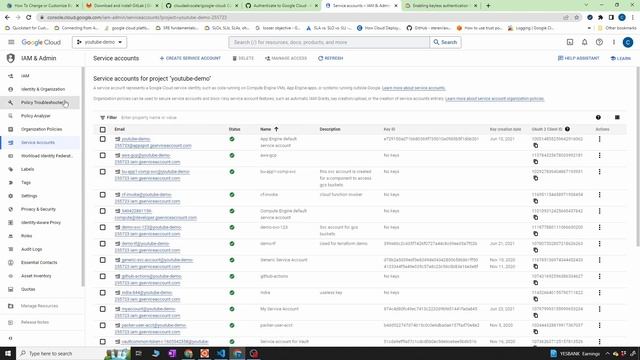Open the browser extensions puzzle icon
The height and width of the screenshot is (360, 640).
coord(600,18)
